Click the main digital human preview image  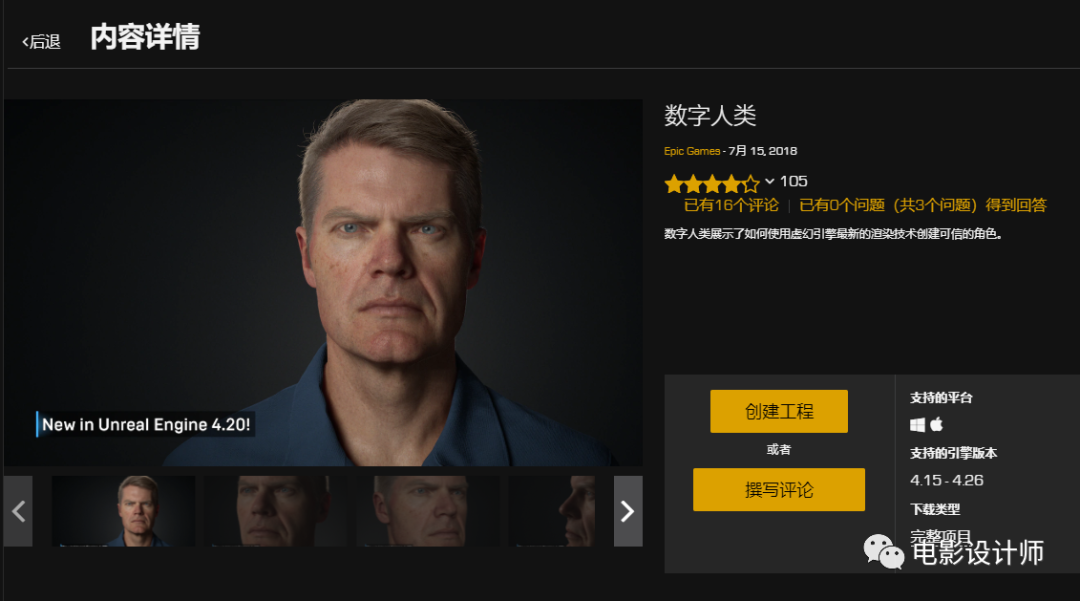pyautogui.click(x=323, y=282)
